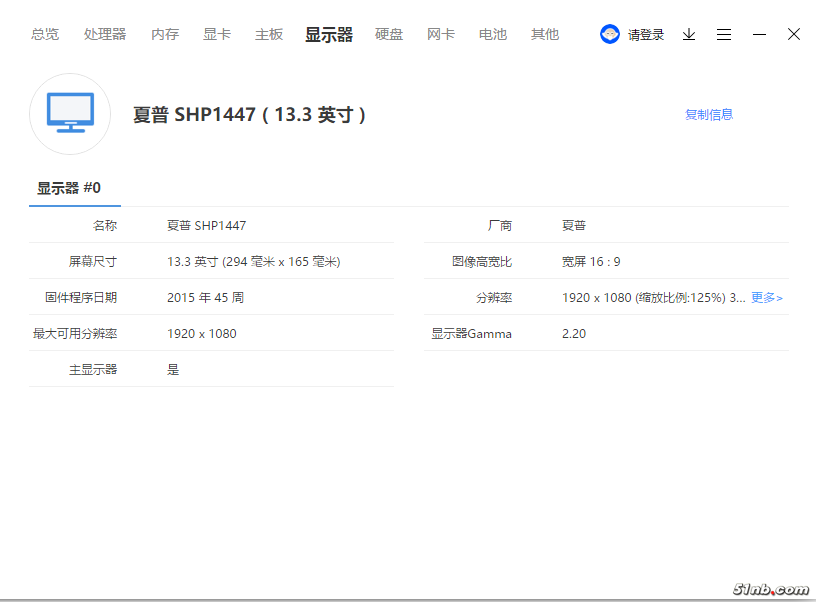Click the 固件程序日期 label

point(81,298)
